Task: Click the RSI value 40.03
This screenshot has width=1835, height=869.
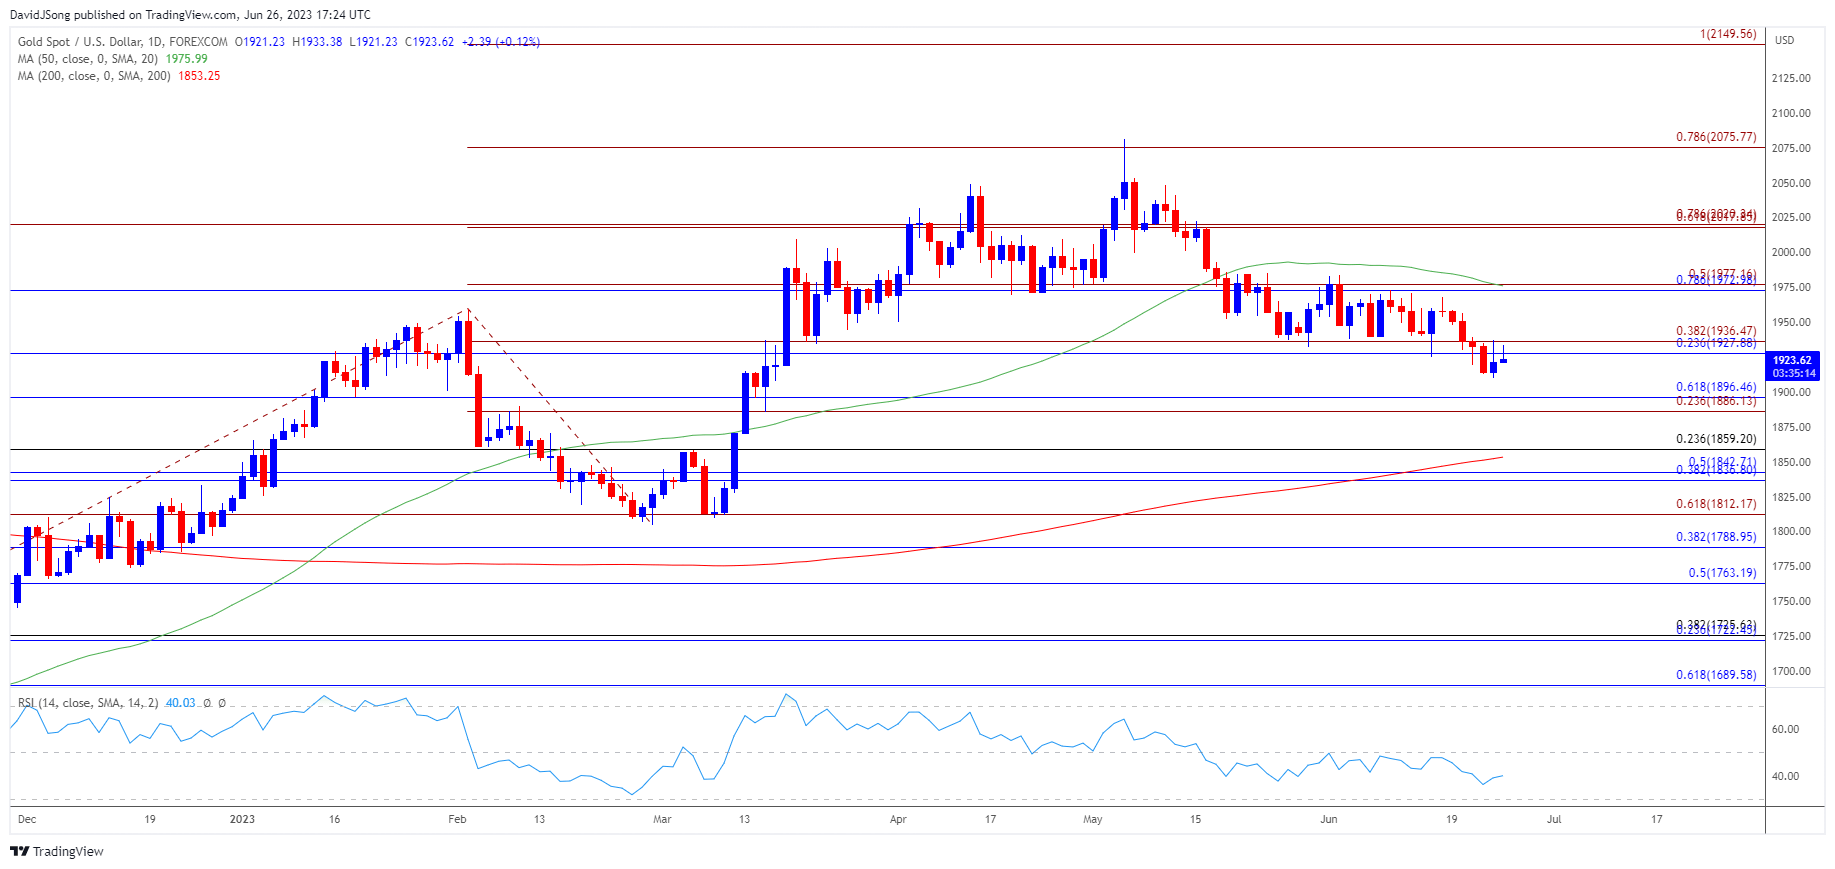Action: [x=180, y=703]
